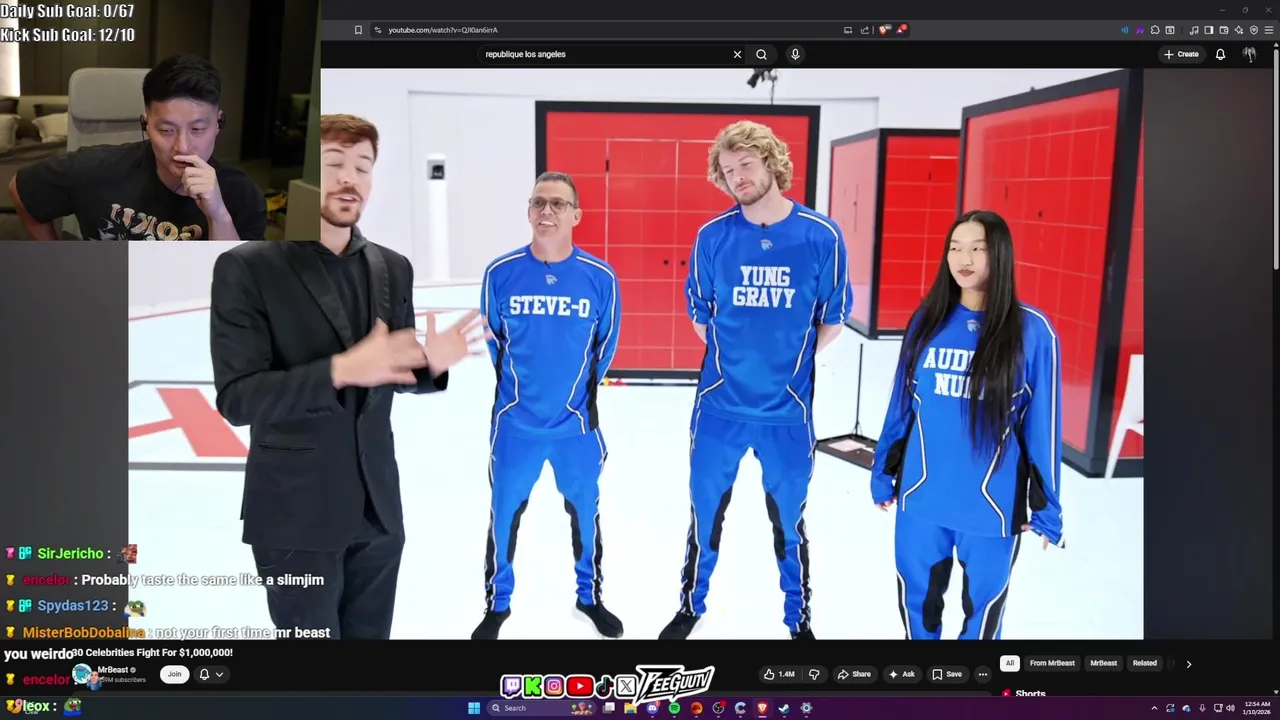Open the browser hamburger main menu

(1269, 30)
